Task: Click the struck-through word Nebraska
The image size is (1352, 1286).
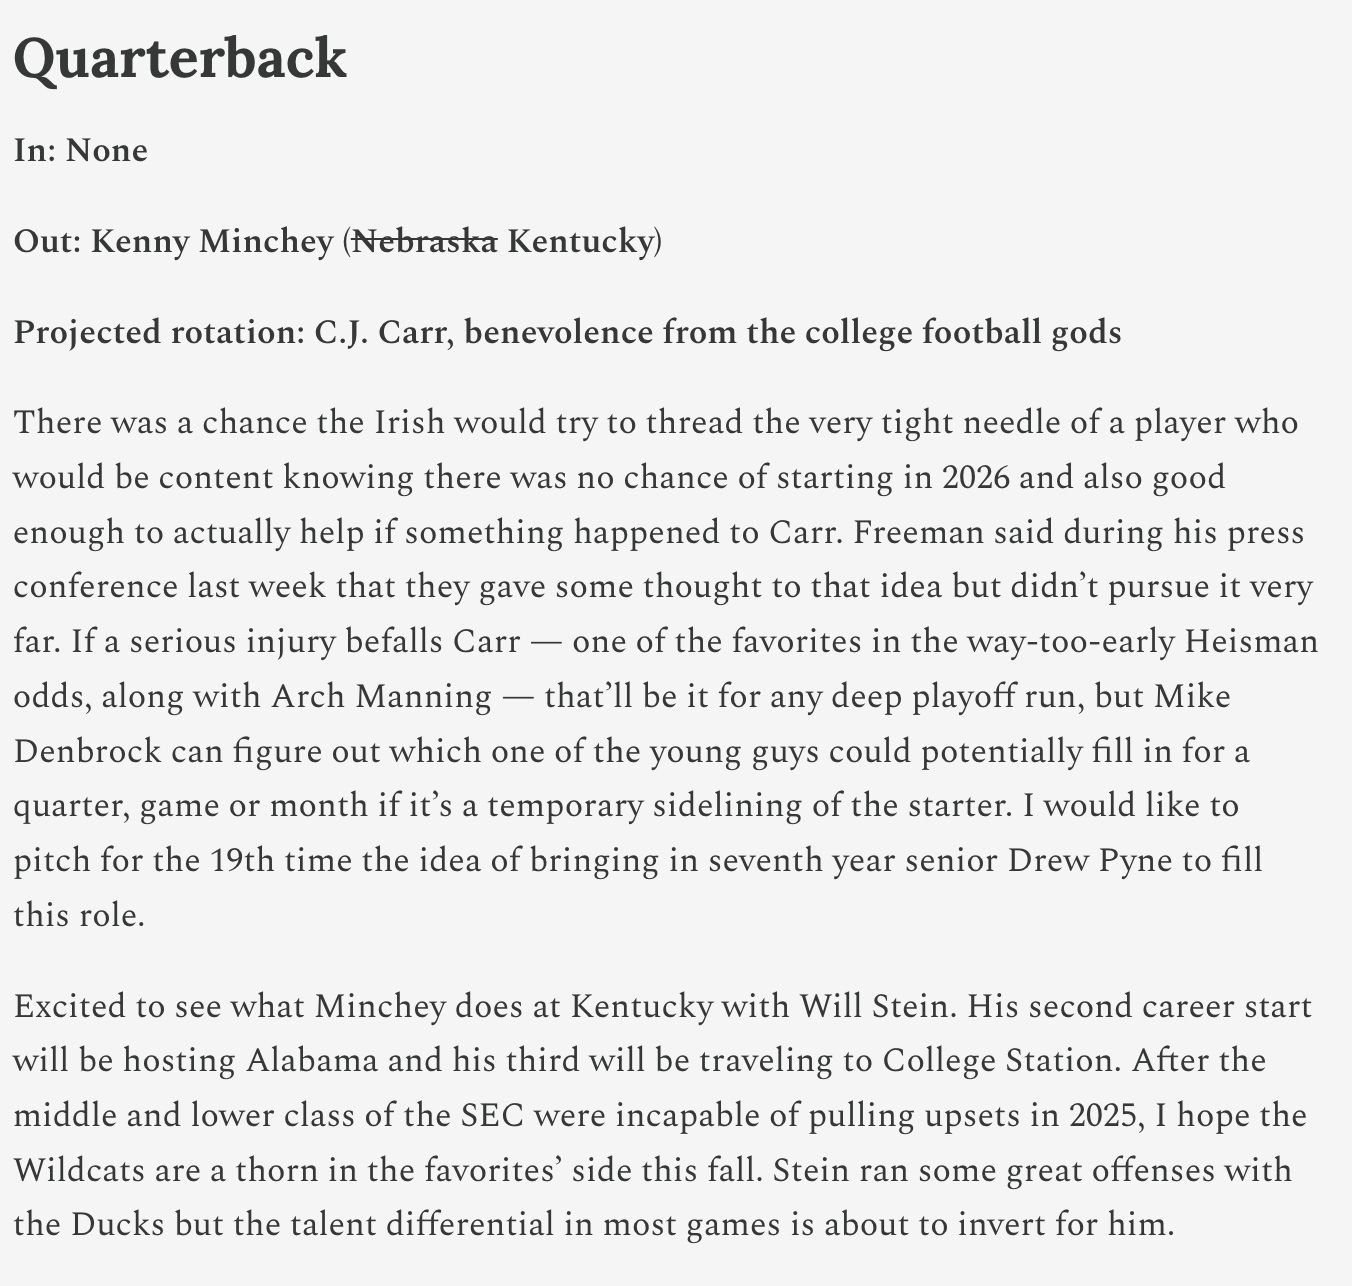Action: coord(425,241)
